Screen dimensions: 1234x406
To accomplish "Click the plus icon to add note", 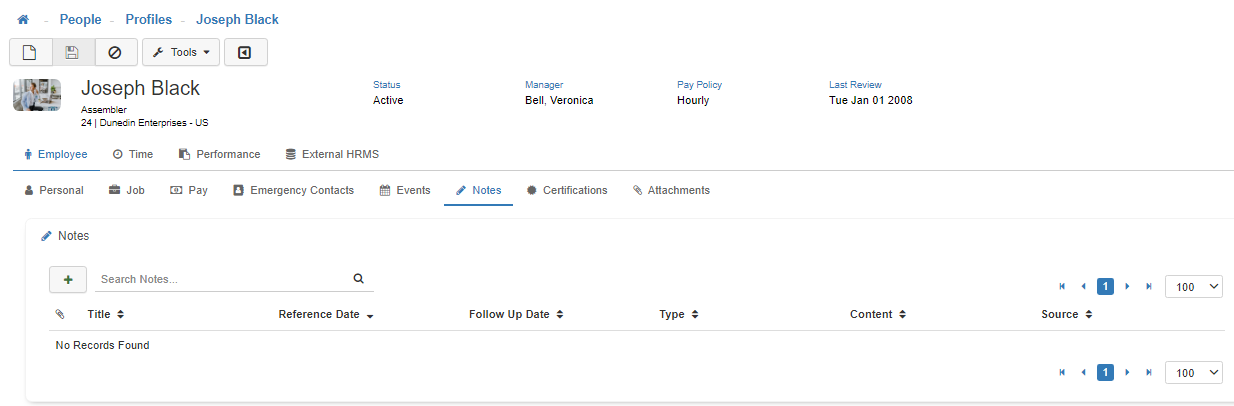I will click(68, 279).
